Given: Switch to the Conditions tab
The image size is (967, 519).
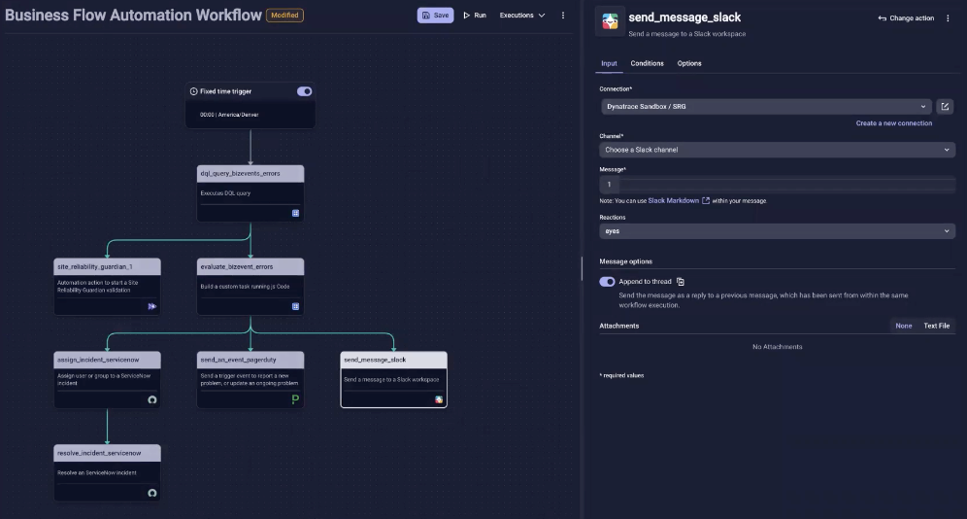Looking at the screenshot, I should tap(647, 63).
